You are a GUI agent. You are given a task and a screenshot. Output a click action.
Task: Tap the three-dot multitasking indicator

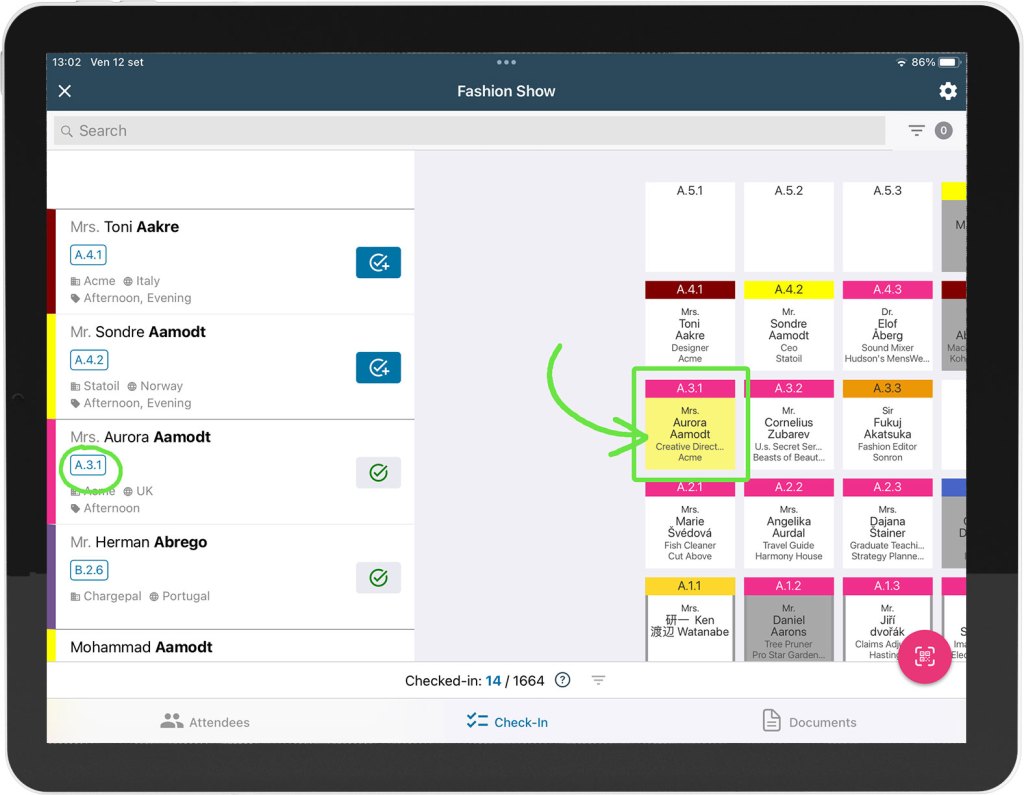tap(506, 62)
